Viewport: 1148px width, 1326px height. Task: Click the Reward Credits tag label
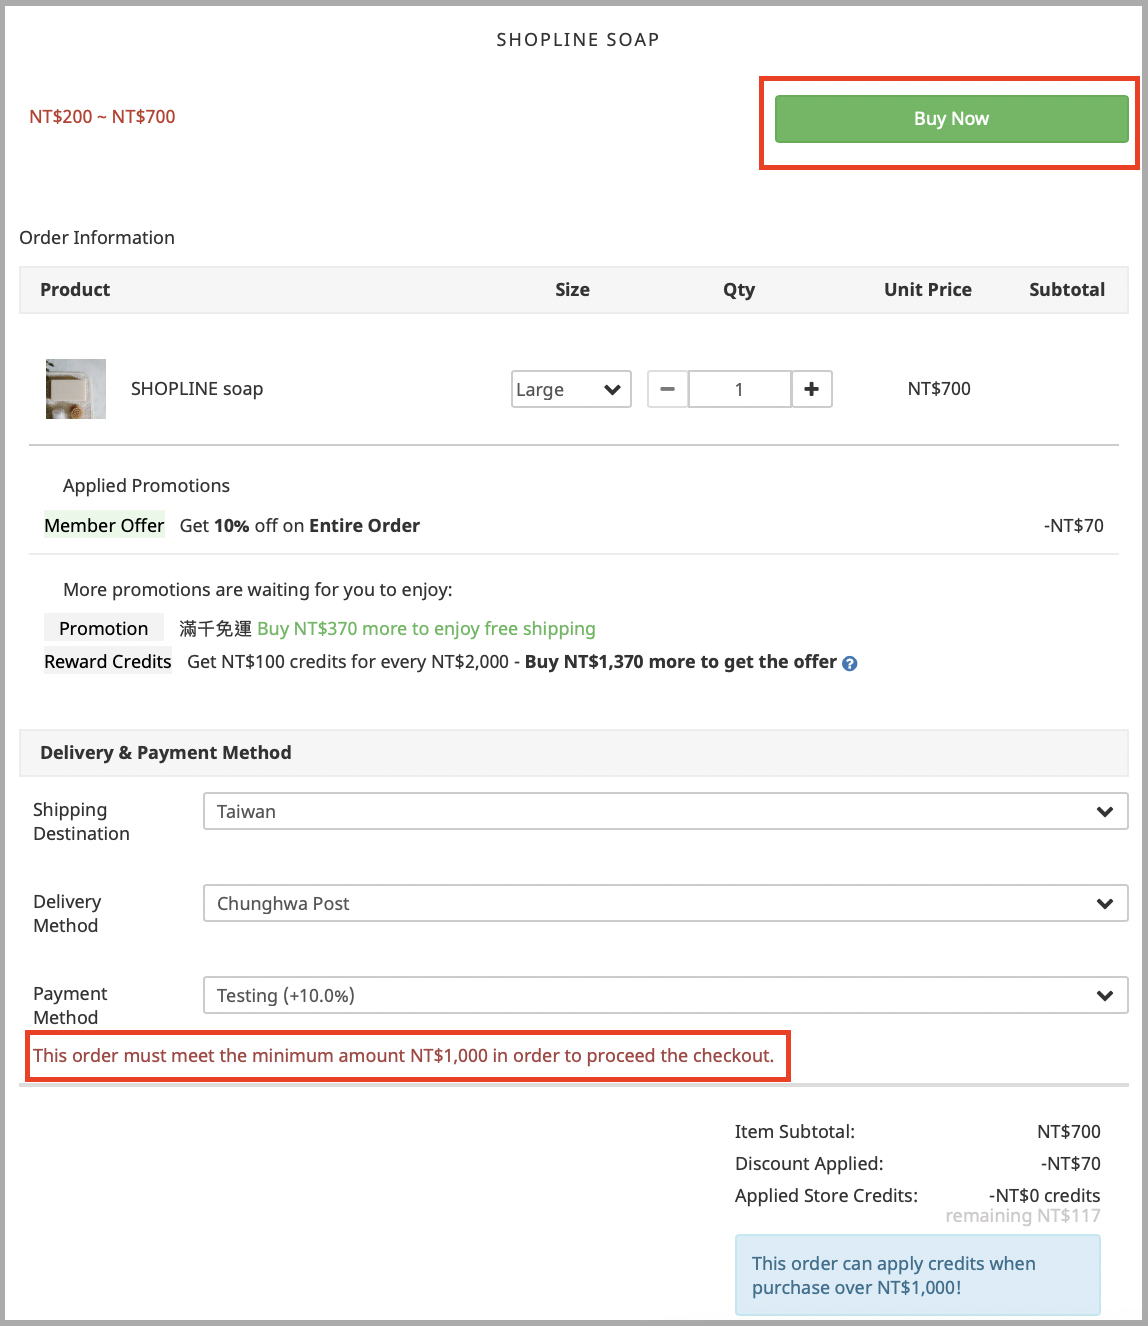[108, 661]
